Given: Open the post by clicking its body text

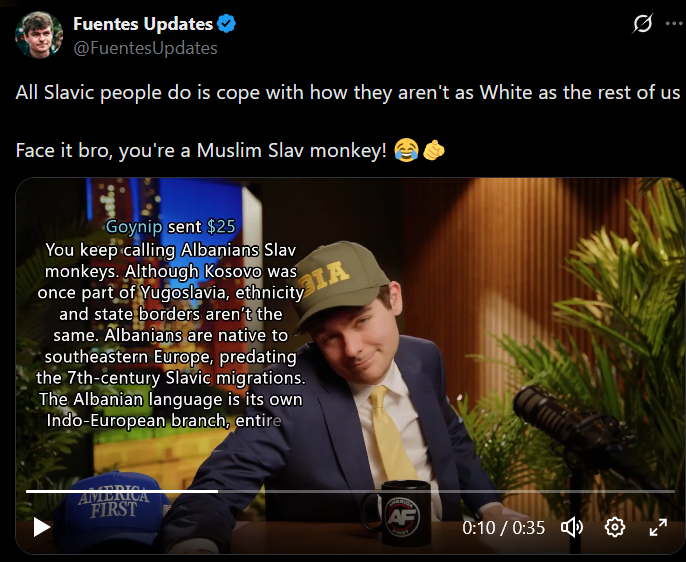Looking at the screenshot, I should (348, 93).
